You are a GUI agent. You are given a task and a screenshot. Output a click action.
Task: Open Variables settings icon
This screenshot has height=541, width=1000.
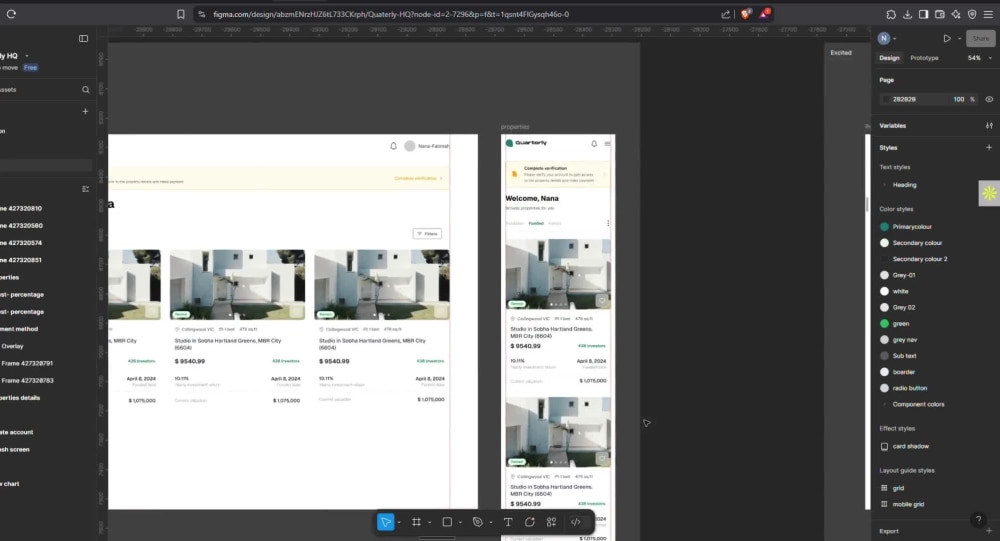pyautogui.click(x=989, y=126)
